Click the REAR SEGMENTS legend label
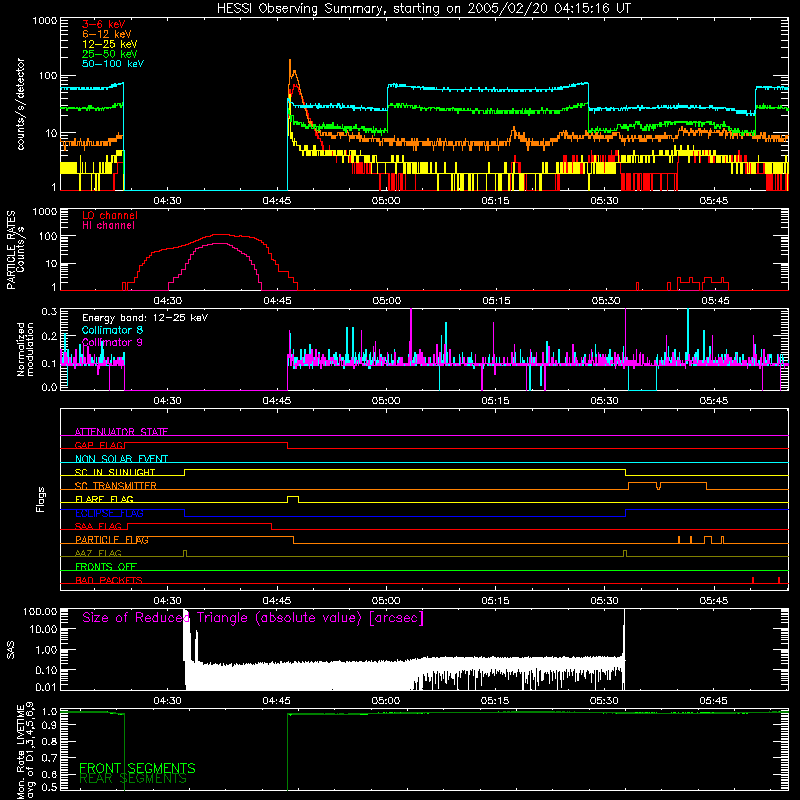This screenshot has height=800, width=800. (133, 778)
